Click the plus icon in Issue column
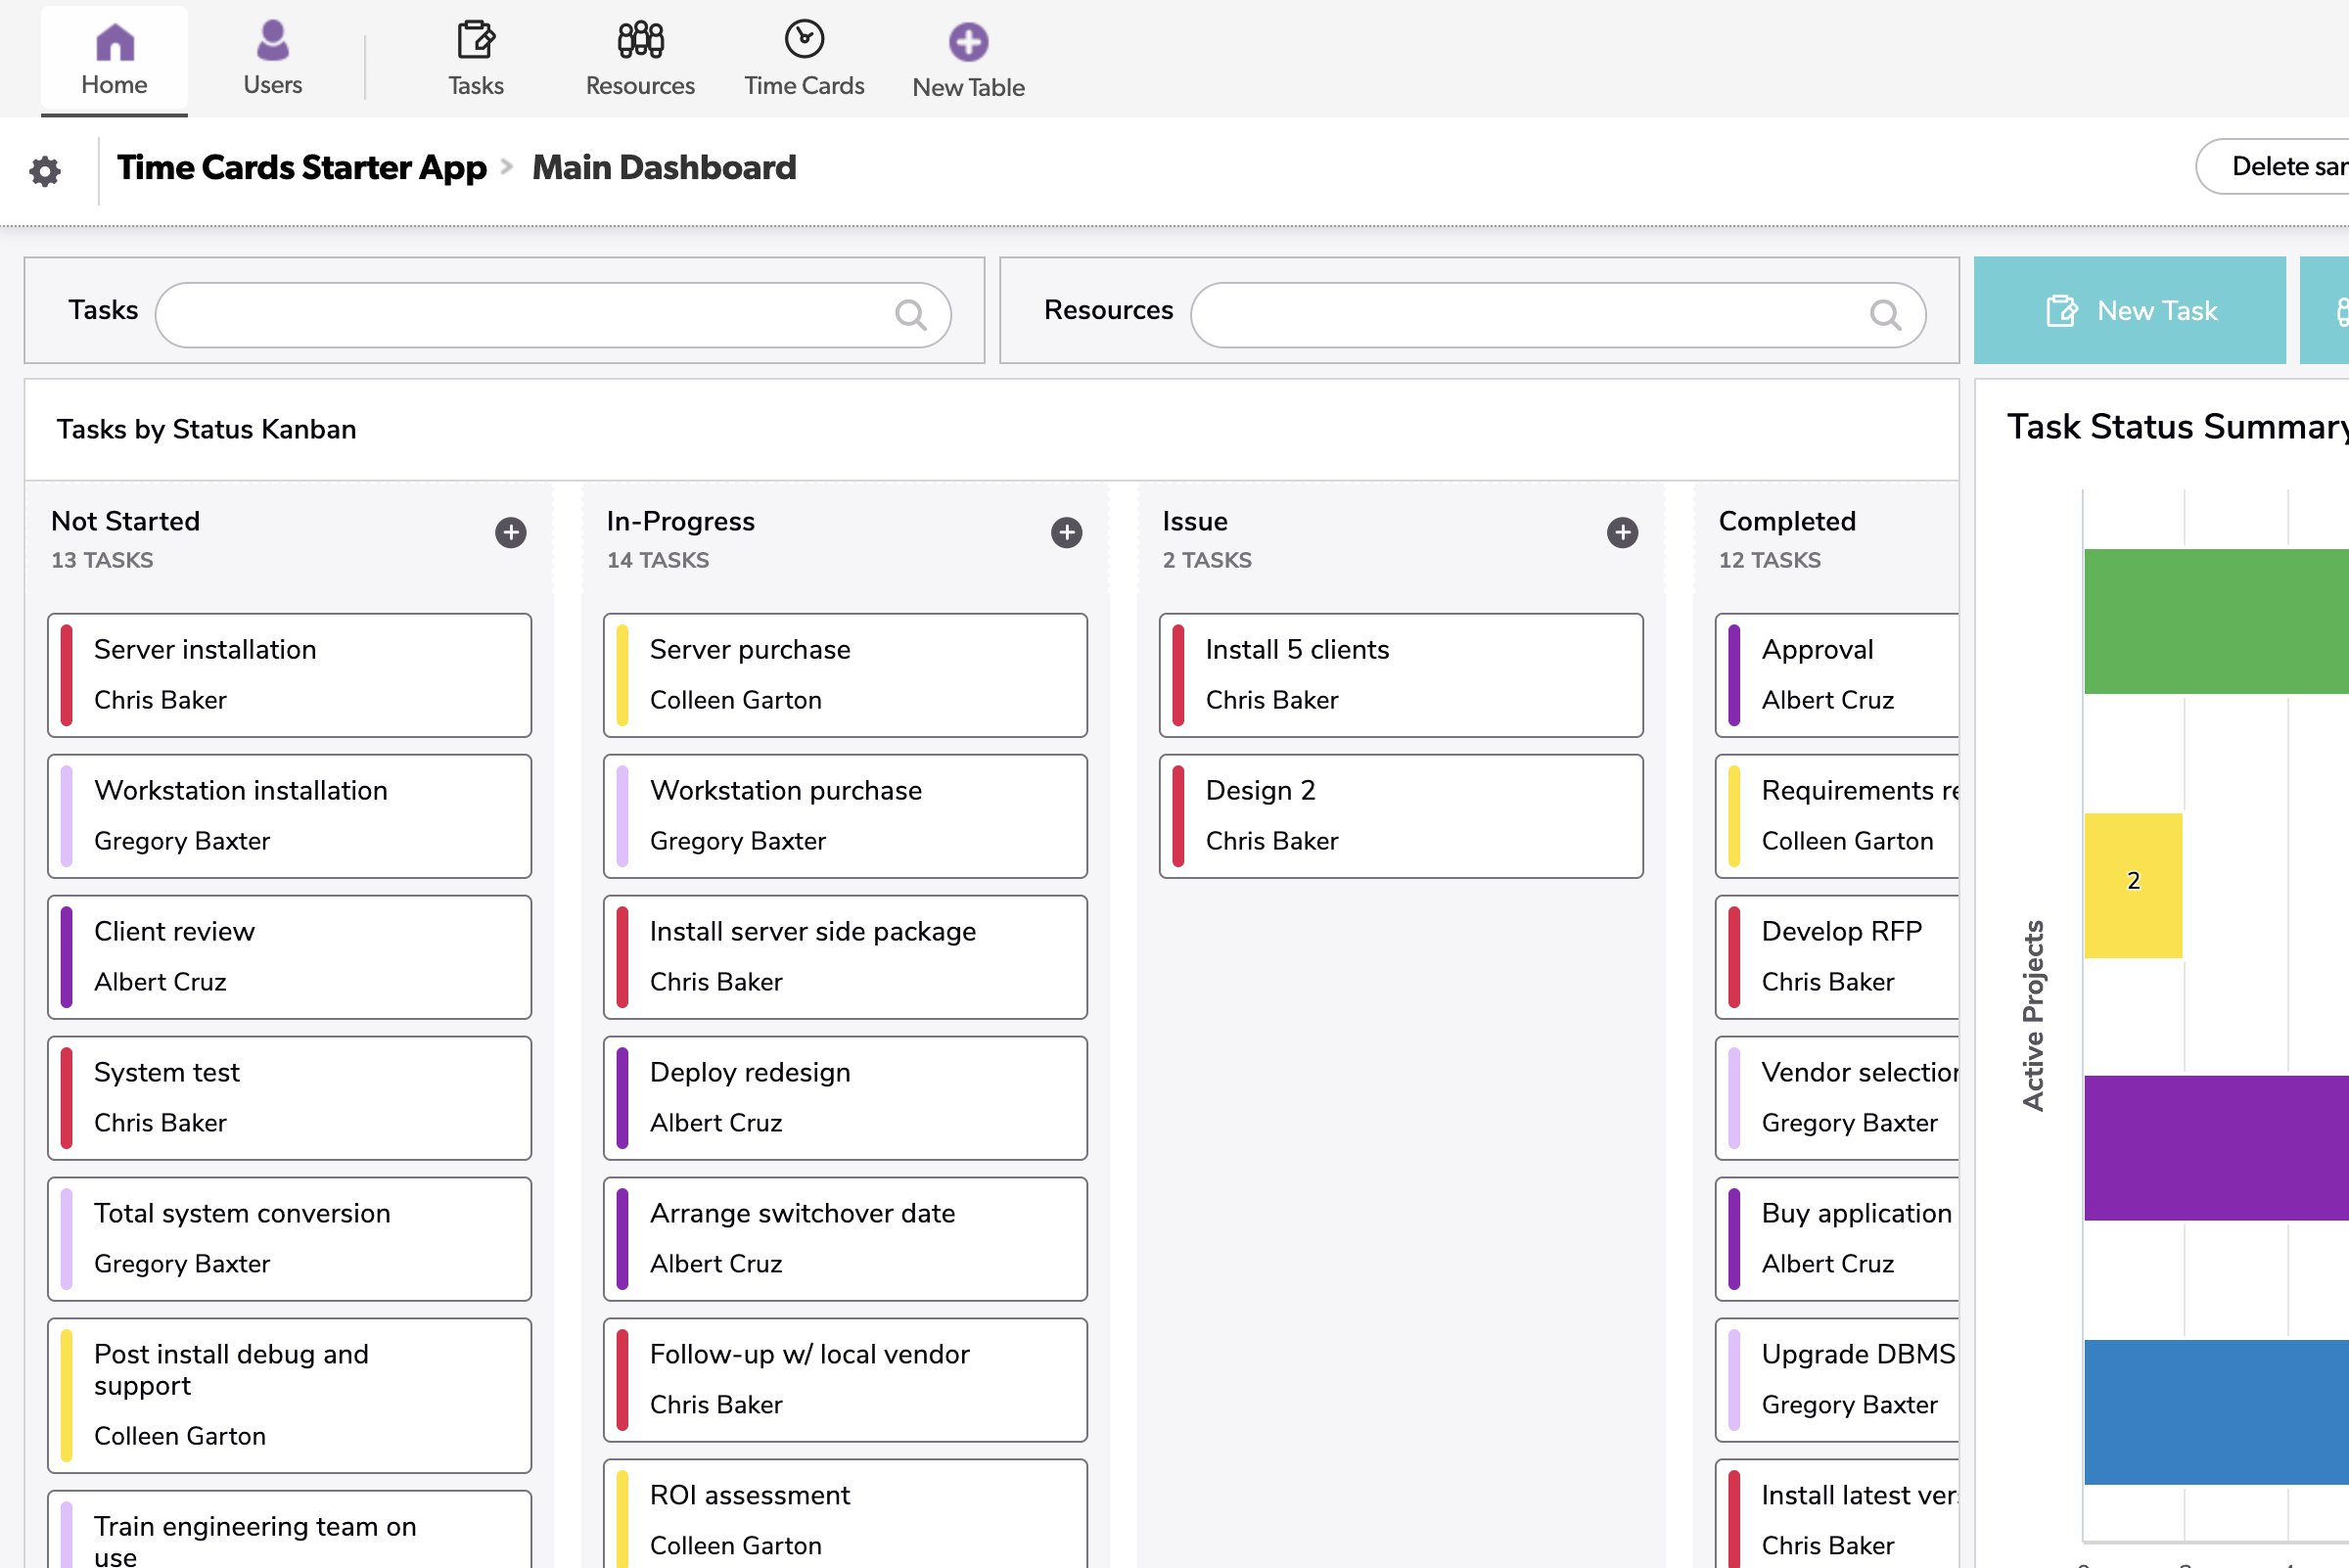The image size is (2349, 1568). (1622, 532)
